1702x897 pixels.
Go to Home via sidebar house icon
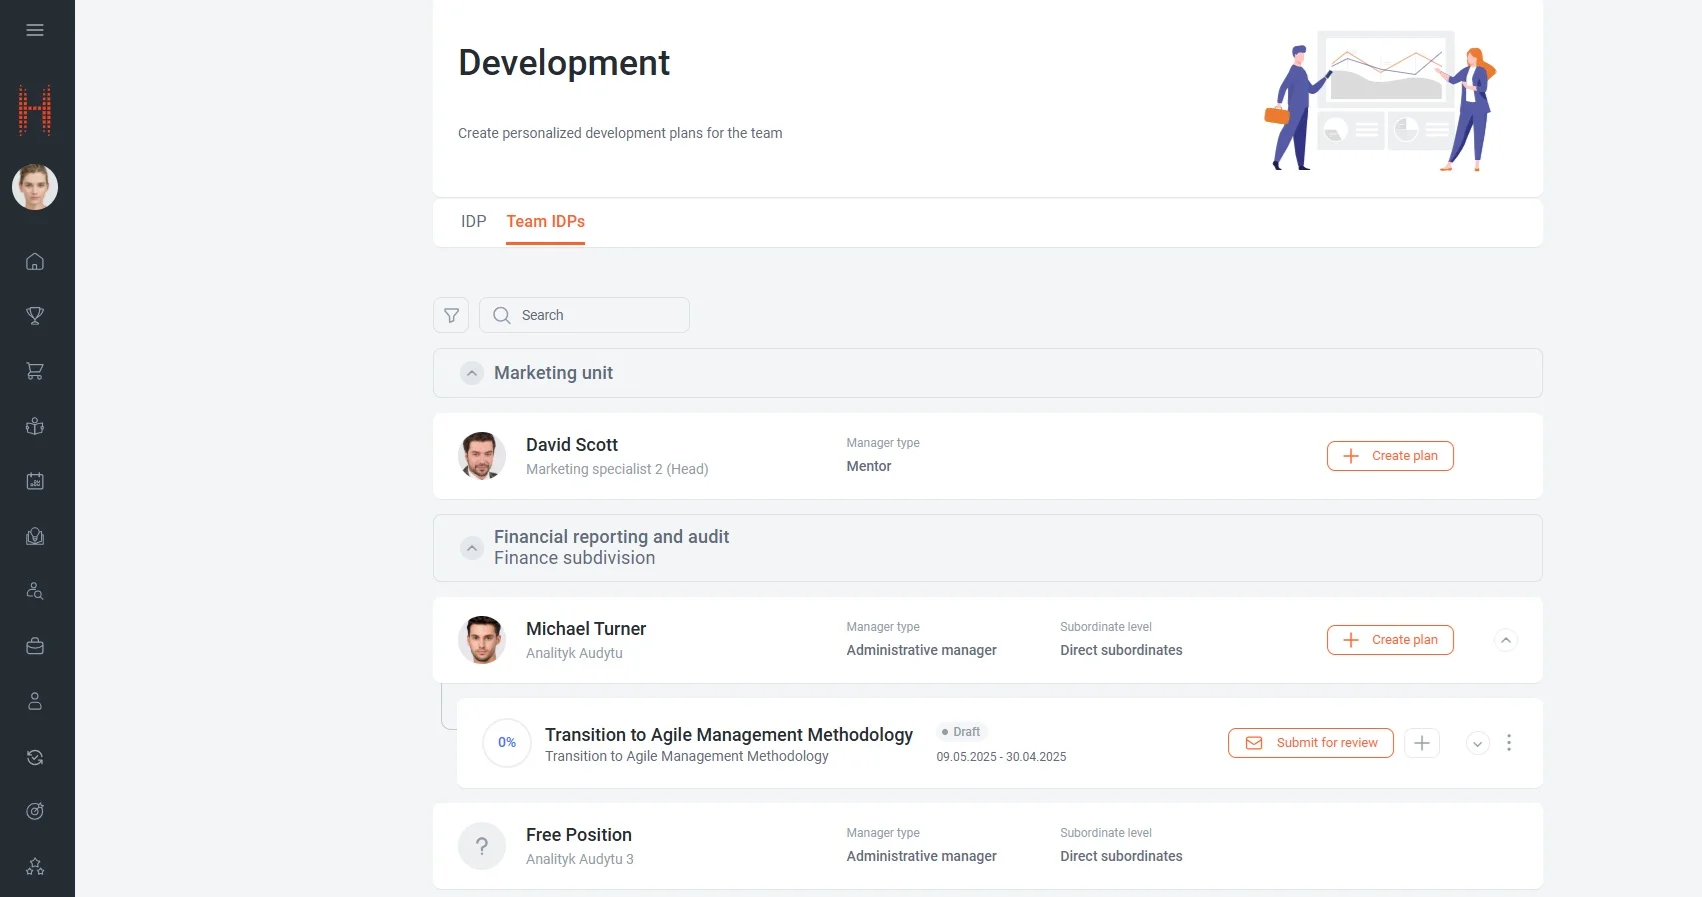click(x=35, y=262)
